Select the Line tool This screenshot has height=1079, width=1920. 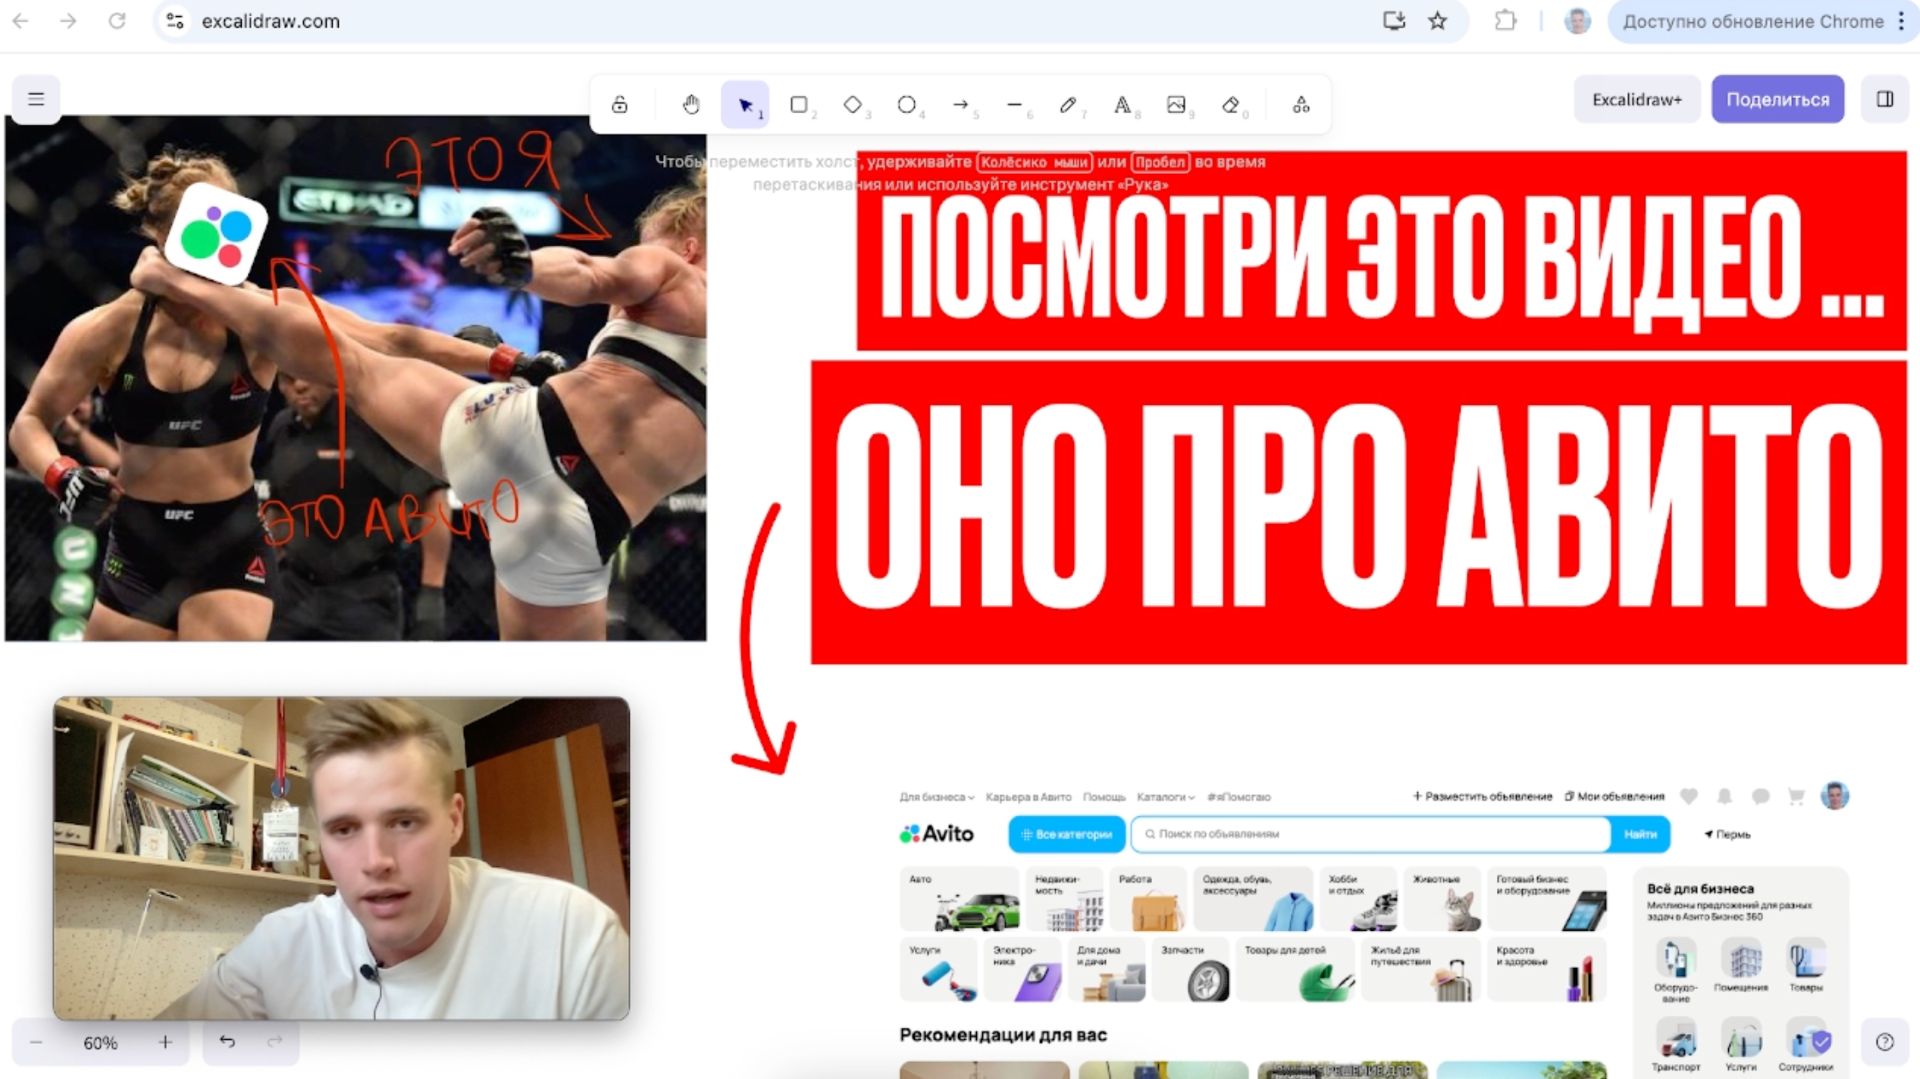1015,104
